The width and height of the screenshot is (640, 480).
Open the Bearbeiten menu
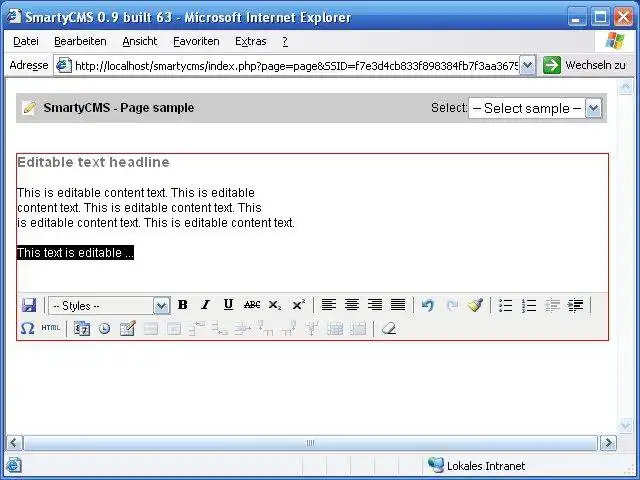pyautogui.click(x=80, y=41)
